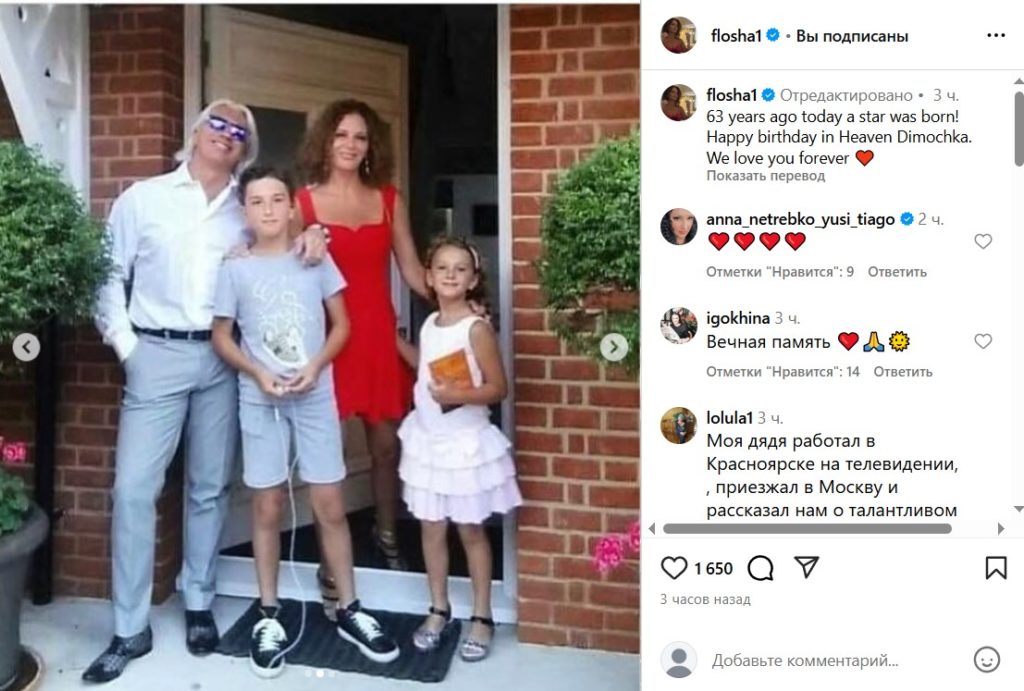Open flosha1 profile from header username
The image size is (1024, 691).
[736, 36]
